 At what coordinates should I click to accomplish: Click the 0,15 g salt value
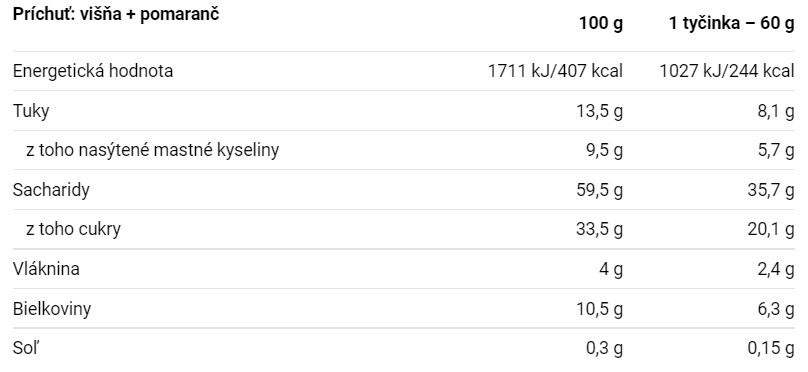click(x=771, y=348)
